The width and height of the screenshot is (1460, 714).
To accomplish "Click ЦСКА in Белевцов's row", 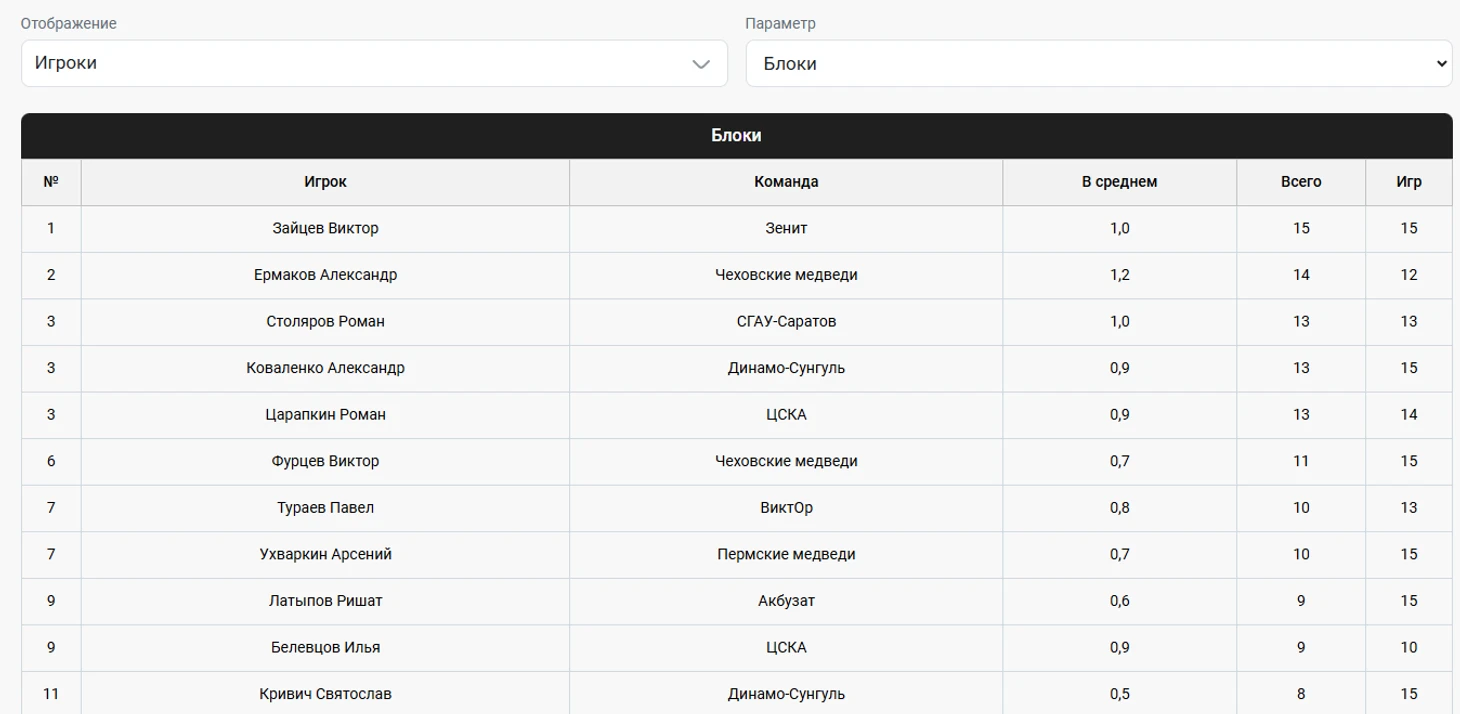I will pyautogui.click(x=786, y=648).
